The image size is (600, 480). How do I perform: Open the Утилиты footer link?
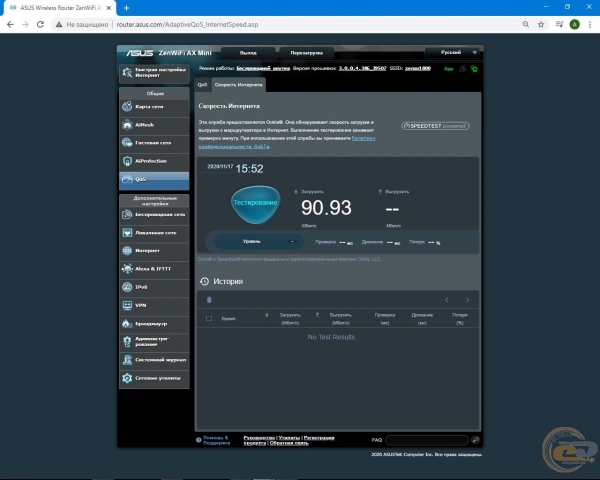289,438
